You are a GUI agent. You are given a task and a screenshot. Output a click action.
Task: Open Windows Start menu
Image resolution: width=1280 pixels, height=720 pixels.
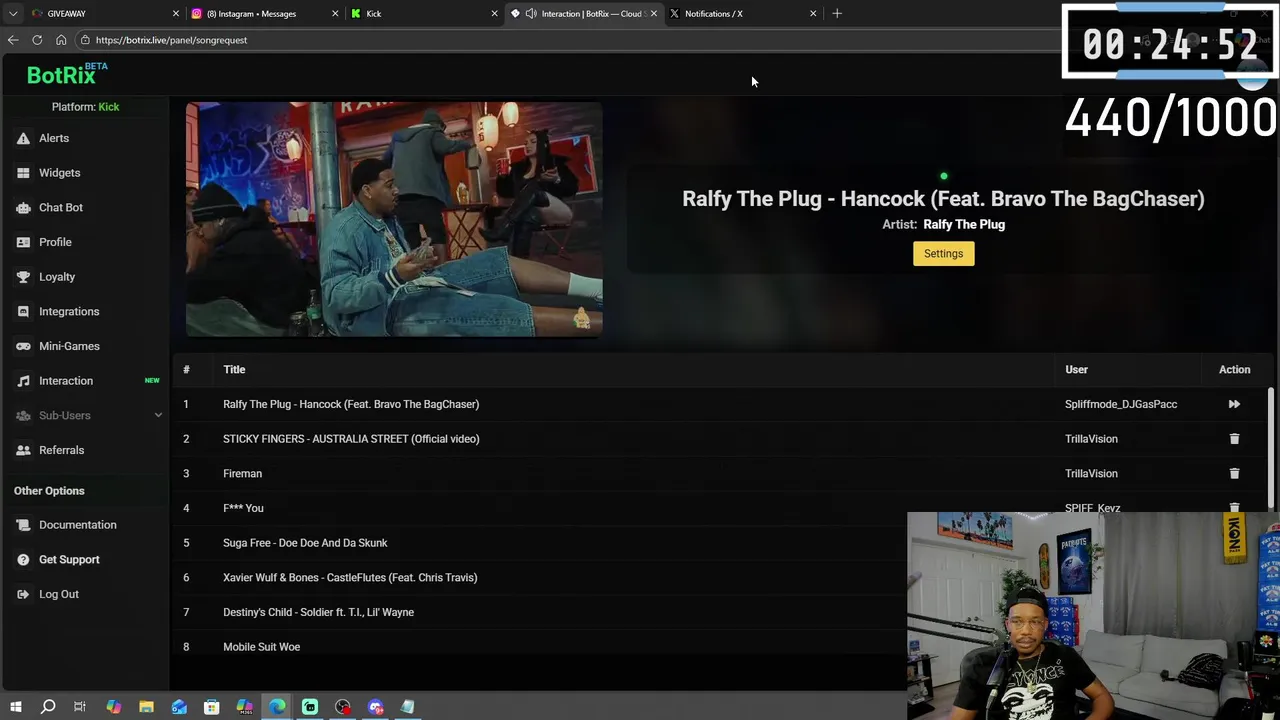(x=15, y=707)
